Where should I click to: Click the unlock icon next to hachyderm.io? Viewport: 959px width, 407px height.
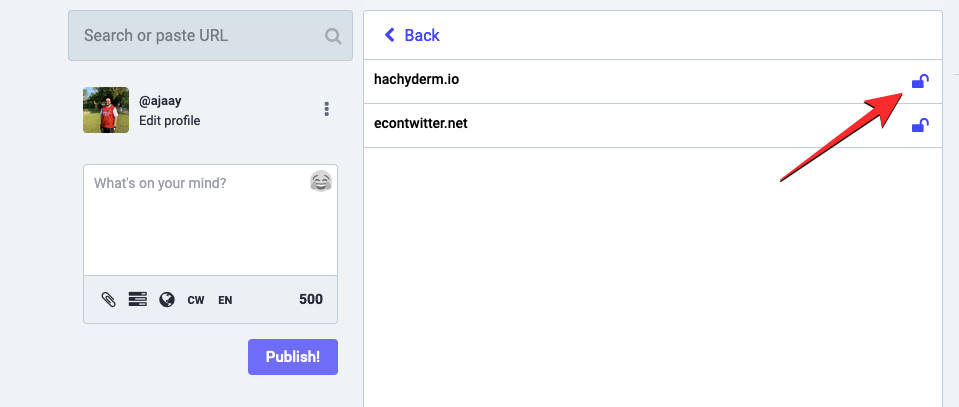tap(920, 81)
